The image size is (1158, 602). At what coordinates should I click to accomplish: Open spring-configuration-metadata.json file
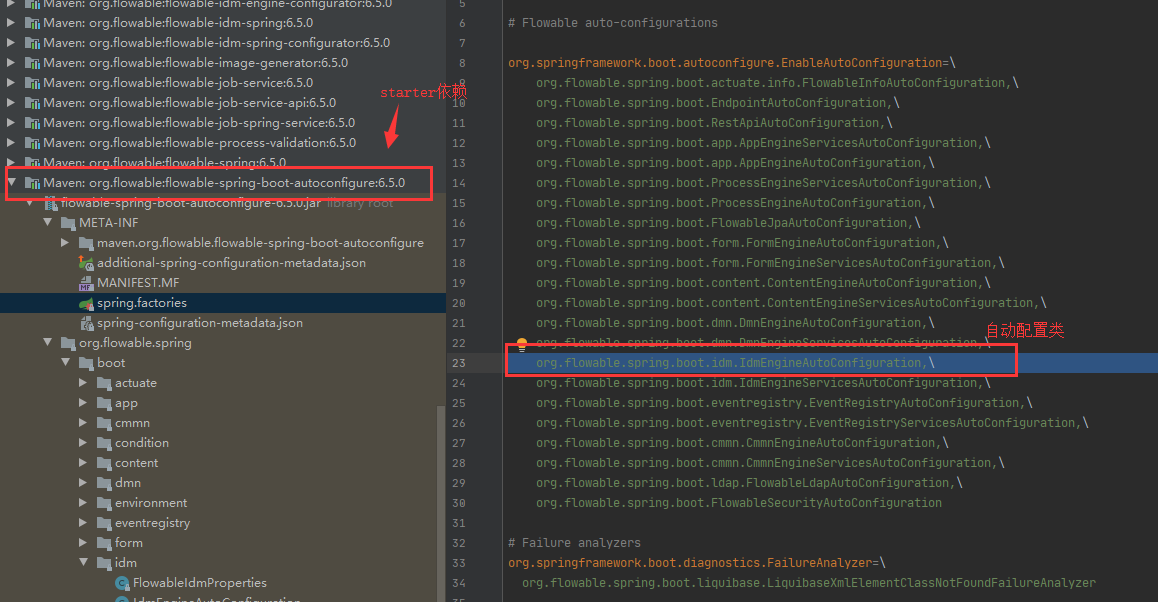pos(199,323)
